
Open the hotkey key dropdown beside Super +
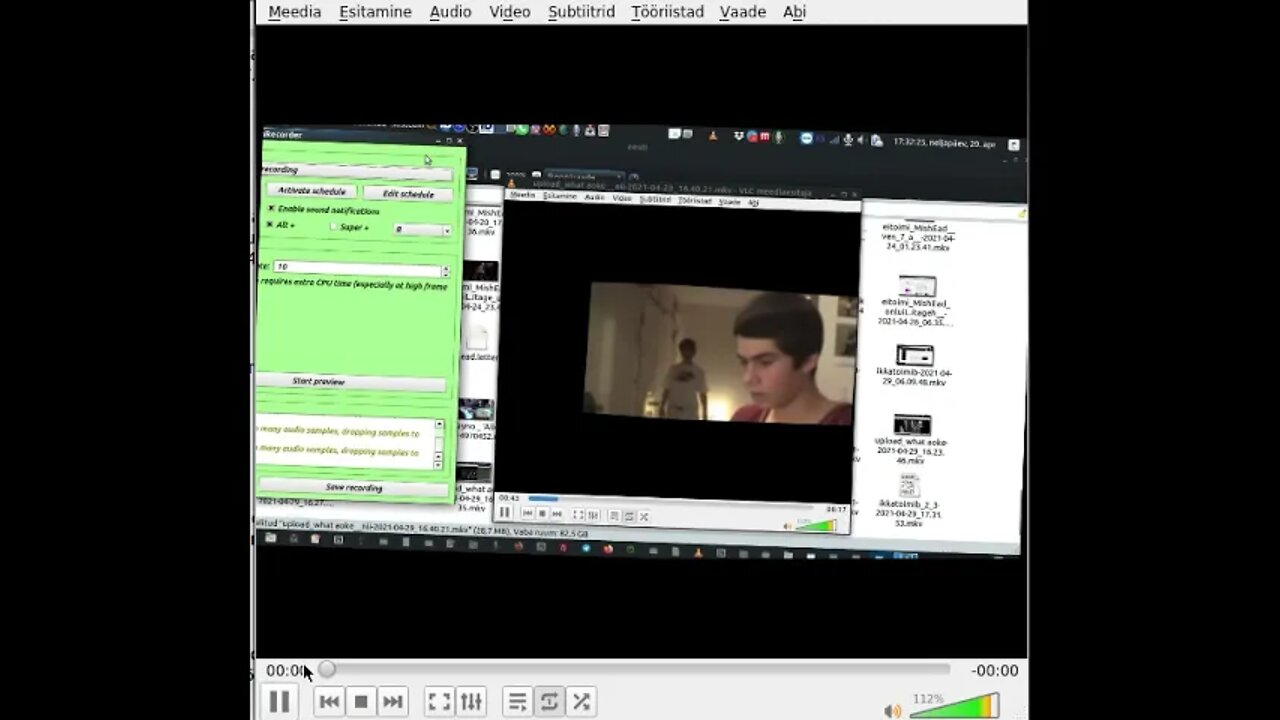coord(422,230)
